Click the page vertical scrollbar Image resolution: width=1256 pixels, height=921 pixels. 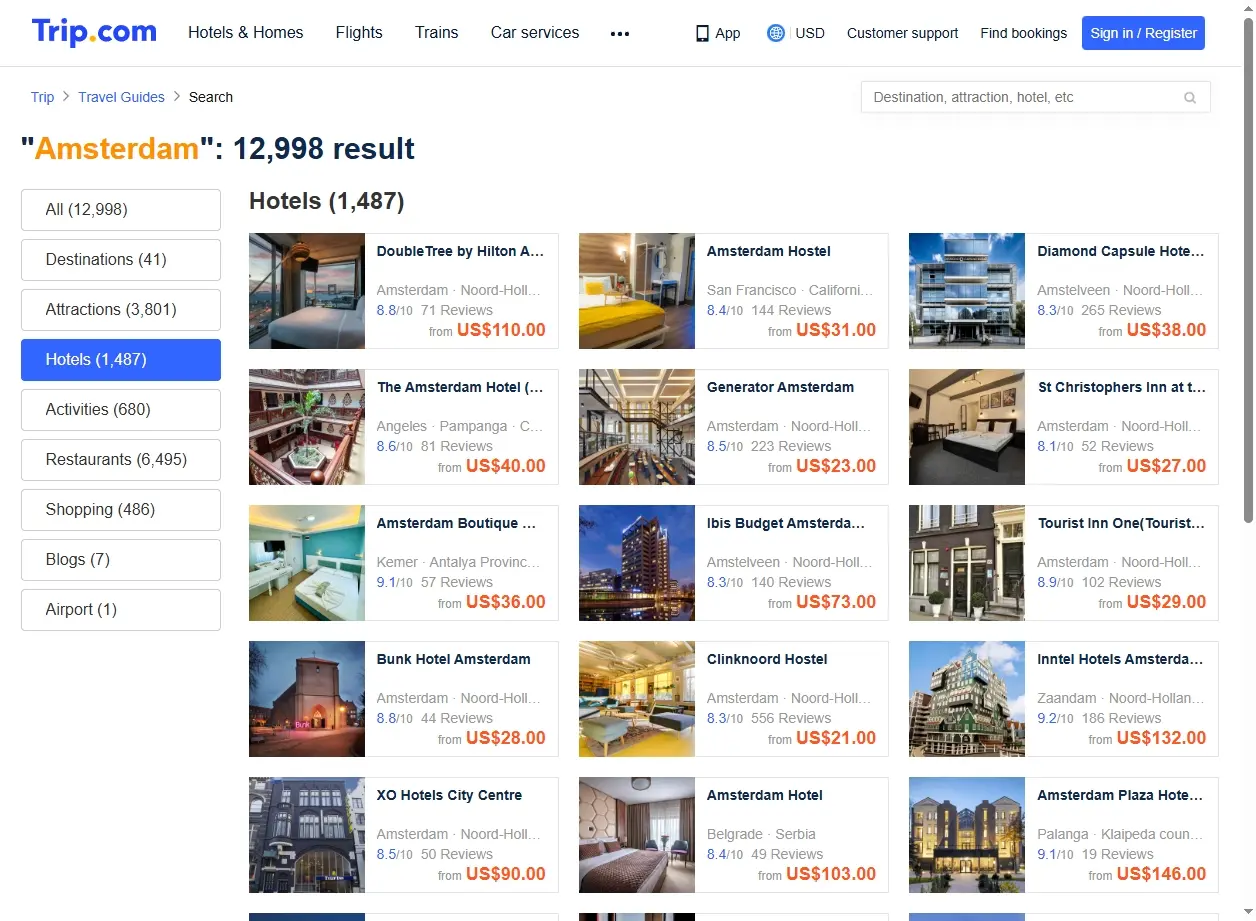1248,270
